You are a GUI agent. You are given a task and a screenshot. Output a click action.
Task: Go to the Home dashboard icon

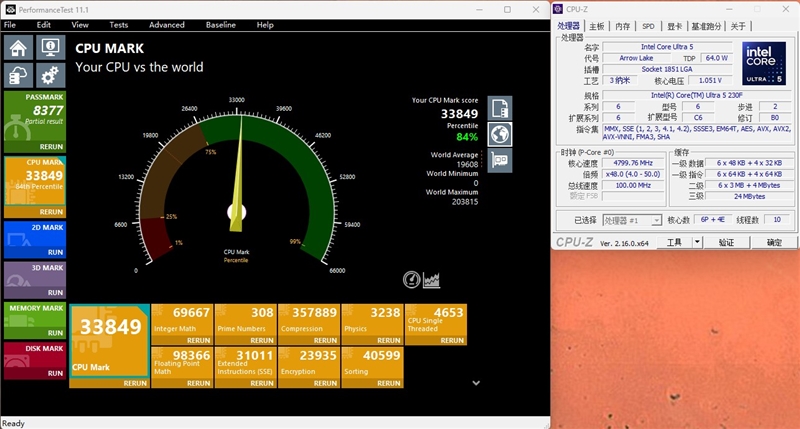[x=19, y=48]
